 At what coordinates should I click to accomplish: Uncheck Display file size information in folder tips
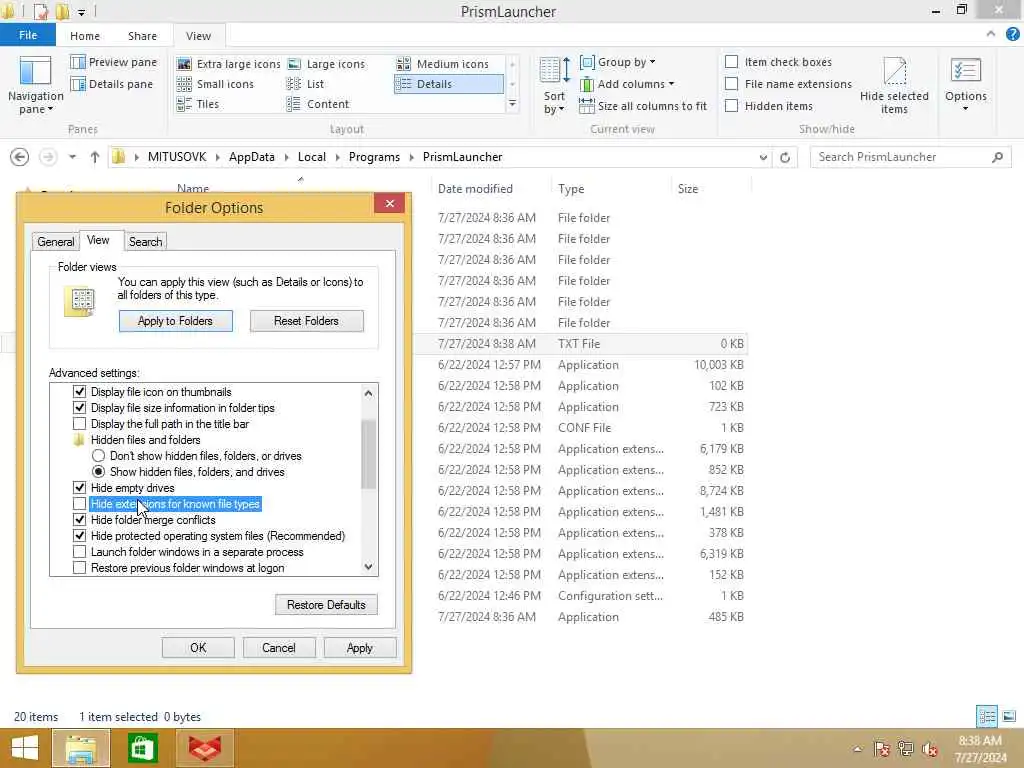coord(79,408)
